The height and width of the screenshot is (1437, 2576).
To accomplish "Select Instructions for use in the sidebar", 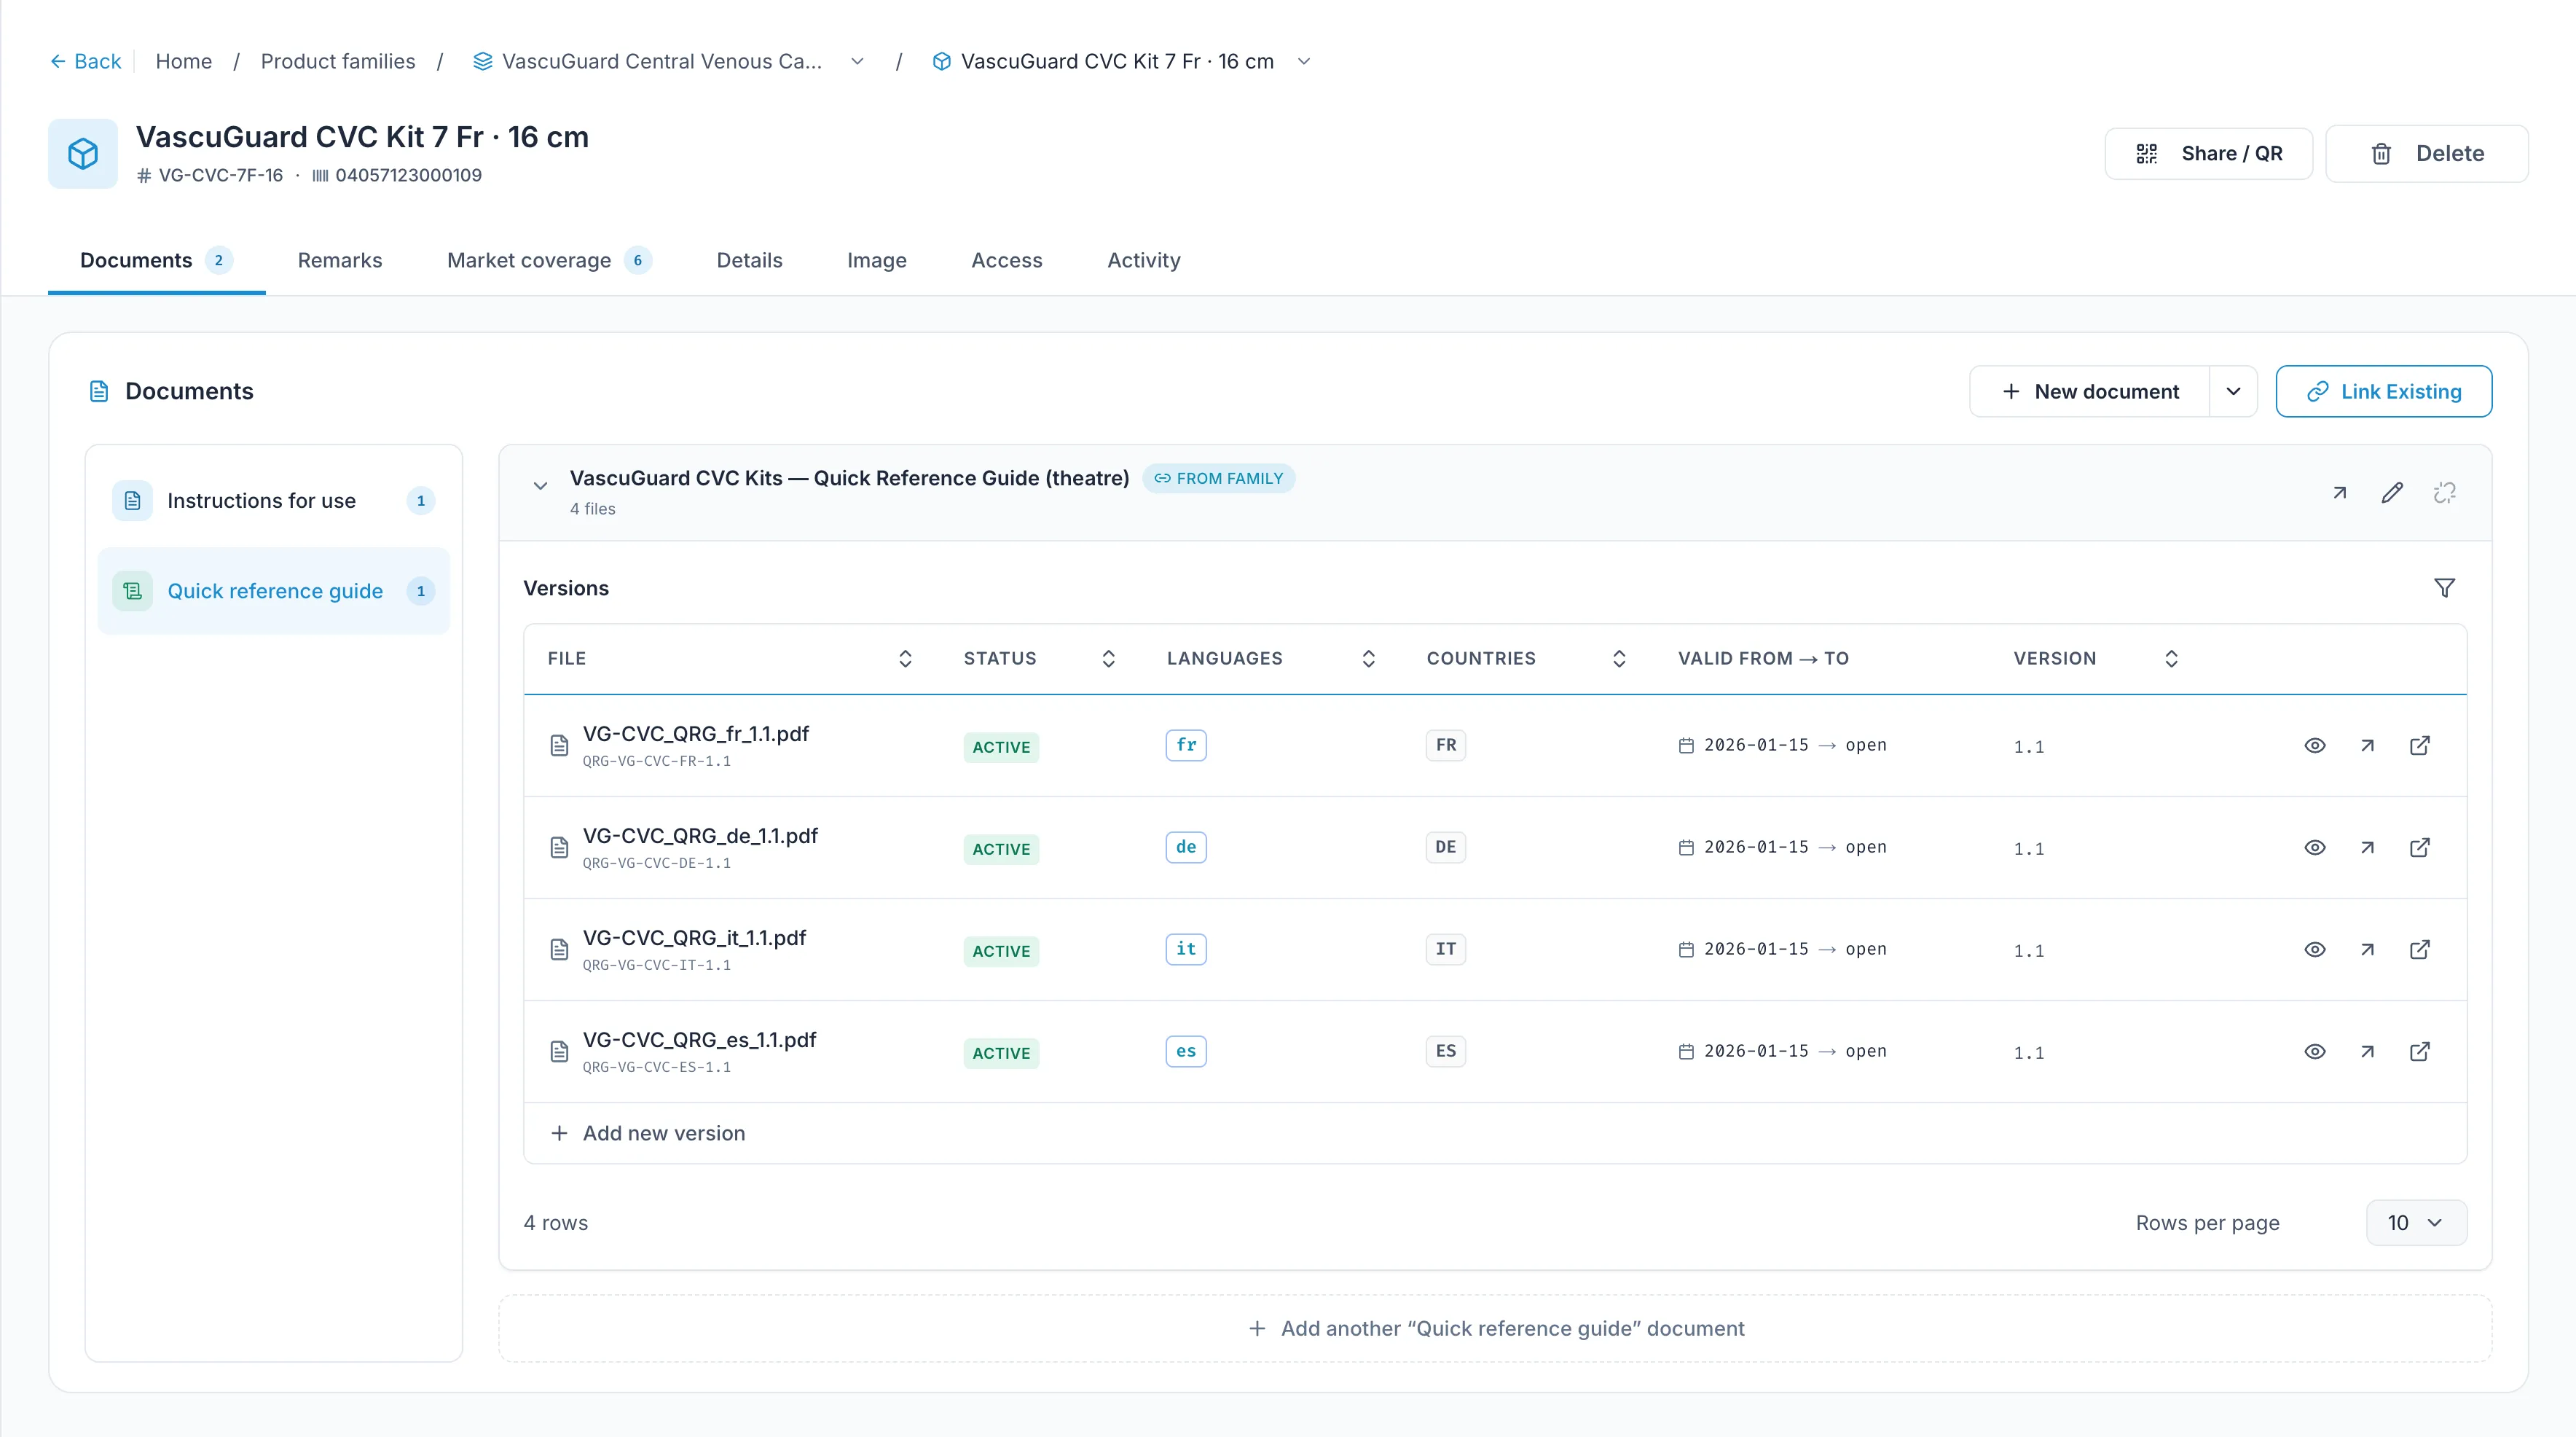I will (274, 501).
